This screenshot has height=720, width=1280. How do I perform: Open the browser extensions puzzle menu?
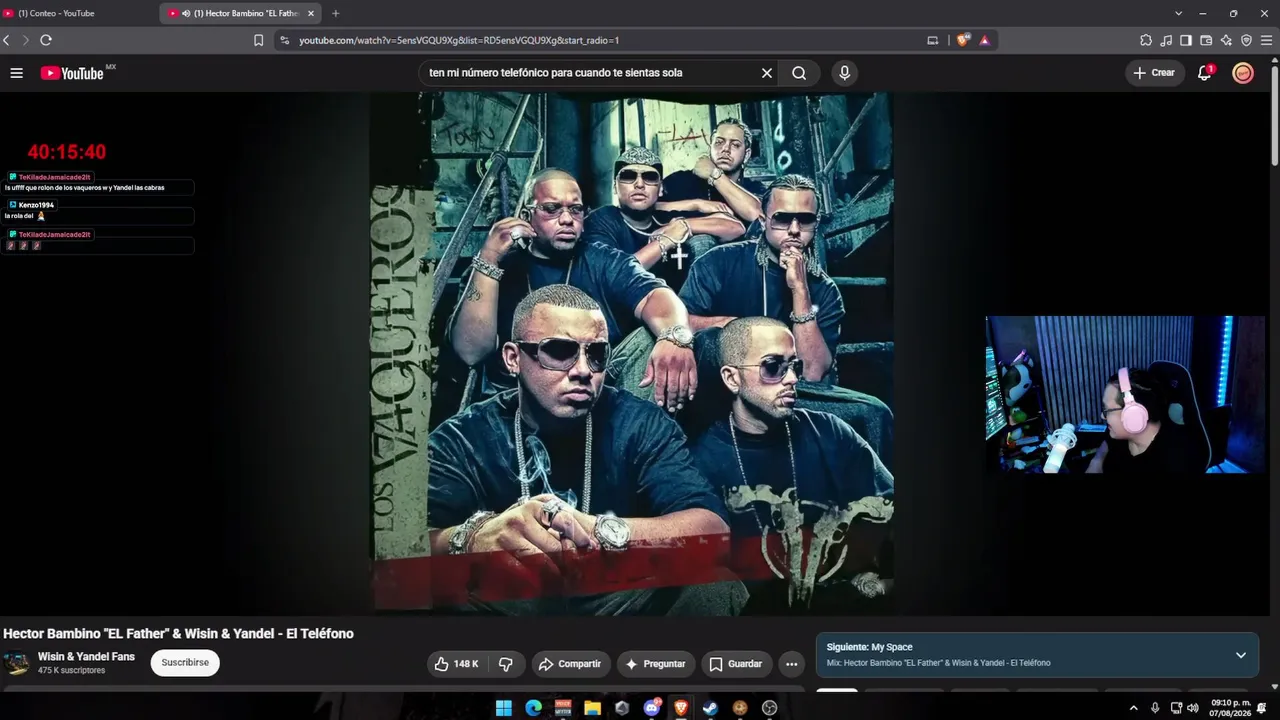[x=1146, y=40]
